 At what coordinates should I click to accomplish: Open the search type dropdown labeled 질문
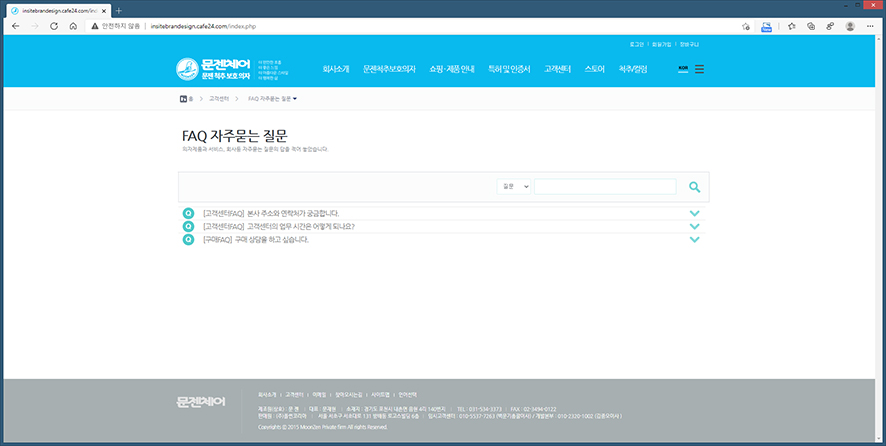pos(515,187)
